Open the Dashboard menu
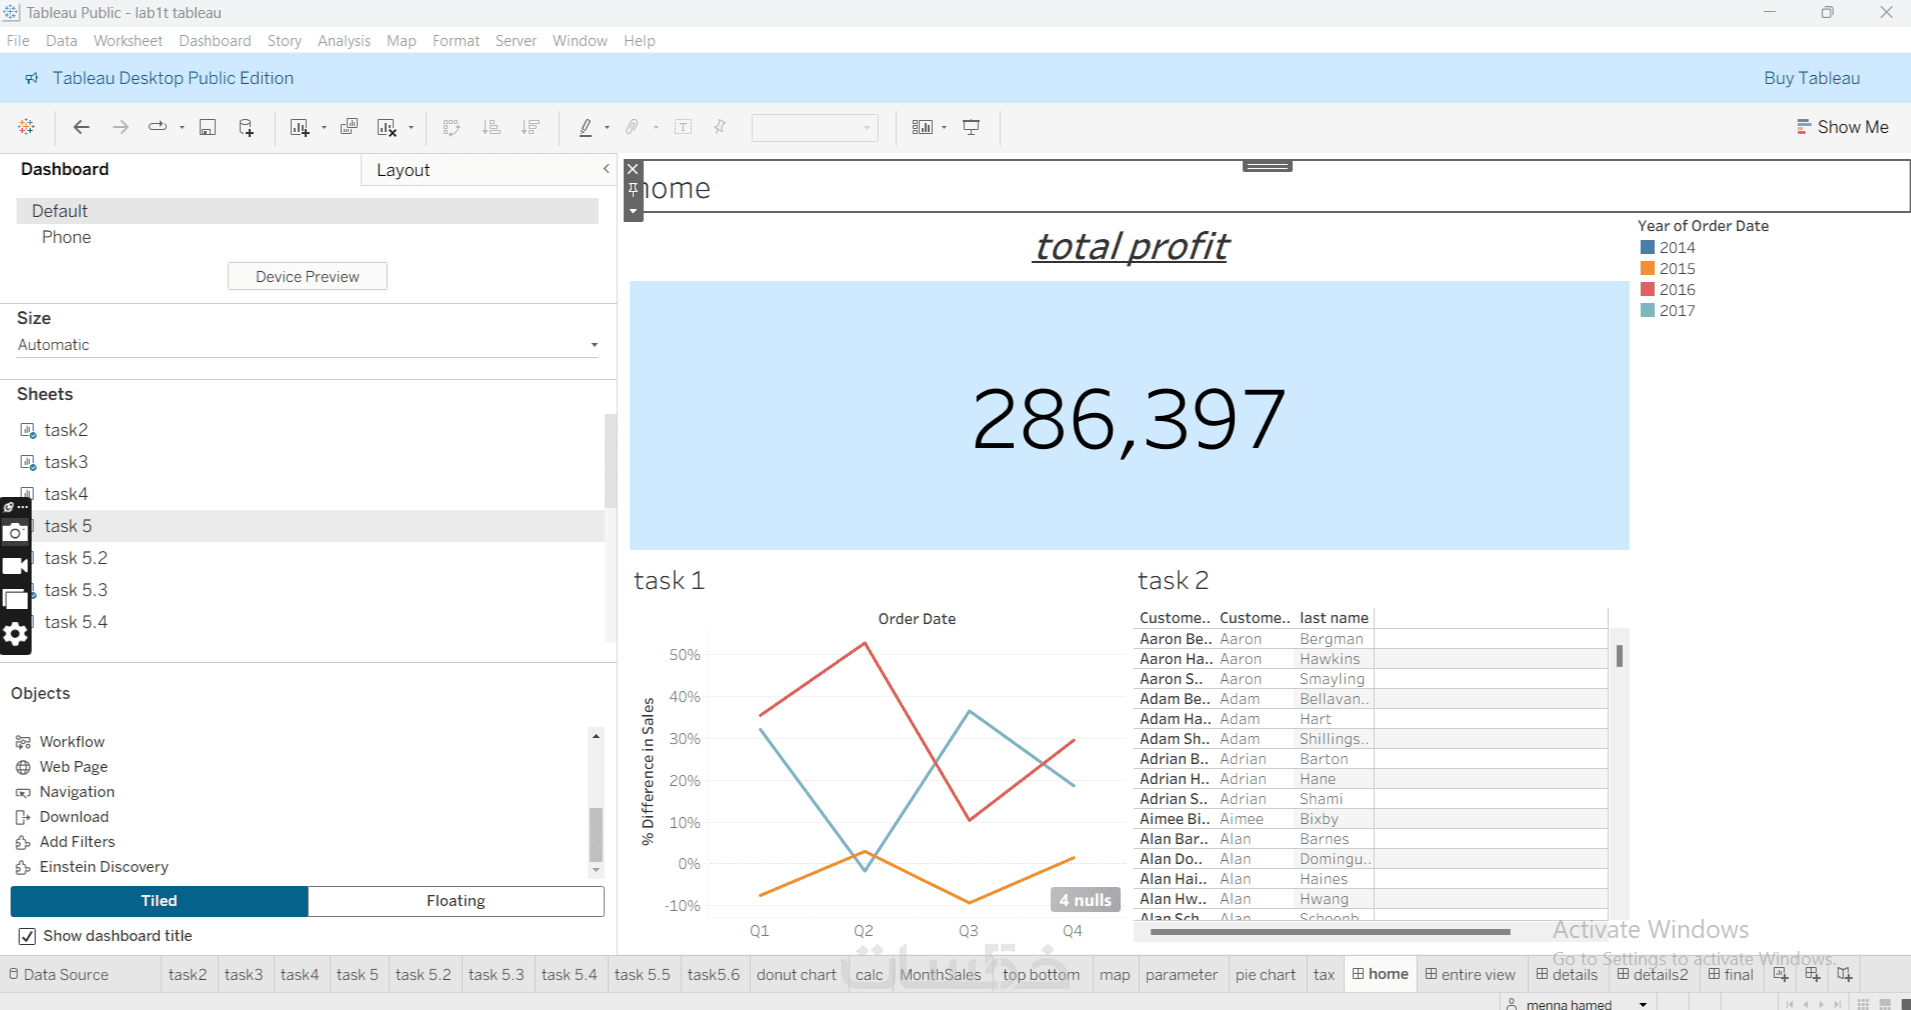The width and height of the screenshot is (1911, 1010). click(215, 41)
